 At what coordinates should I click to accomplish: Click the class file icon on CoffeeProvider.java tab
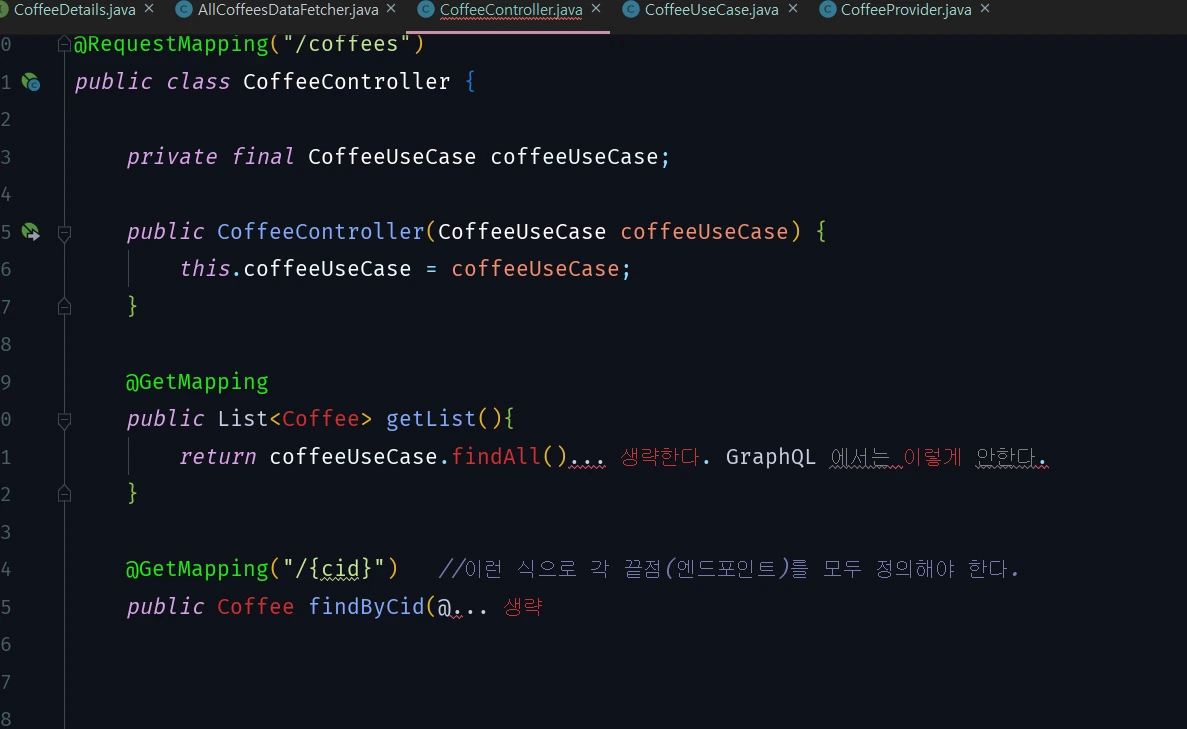(x=827, y=9)
